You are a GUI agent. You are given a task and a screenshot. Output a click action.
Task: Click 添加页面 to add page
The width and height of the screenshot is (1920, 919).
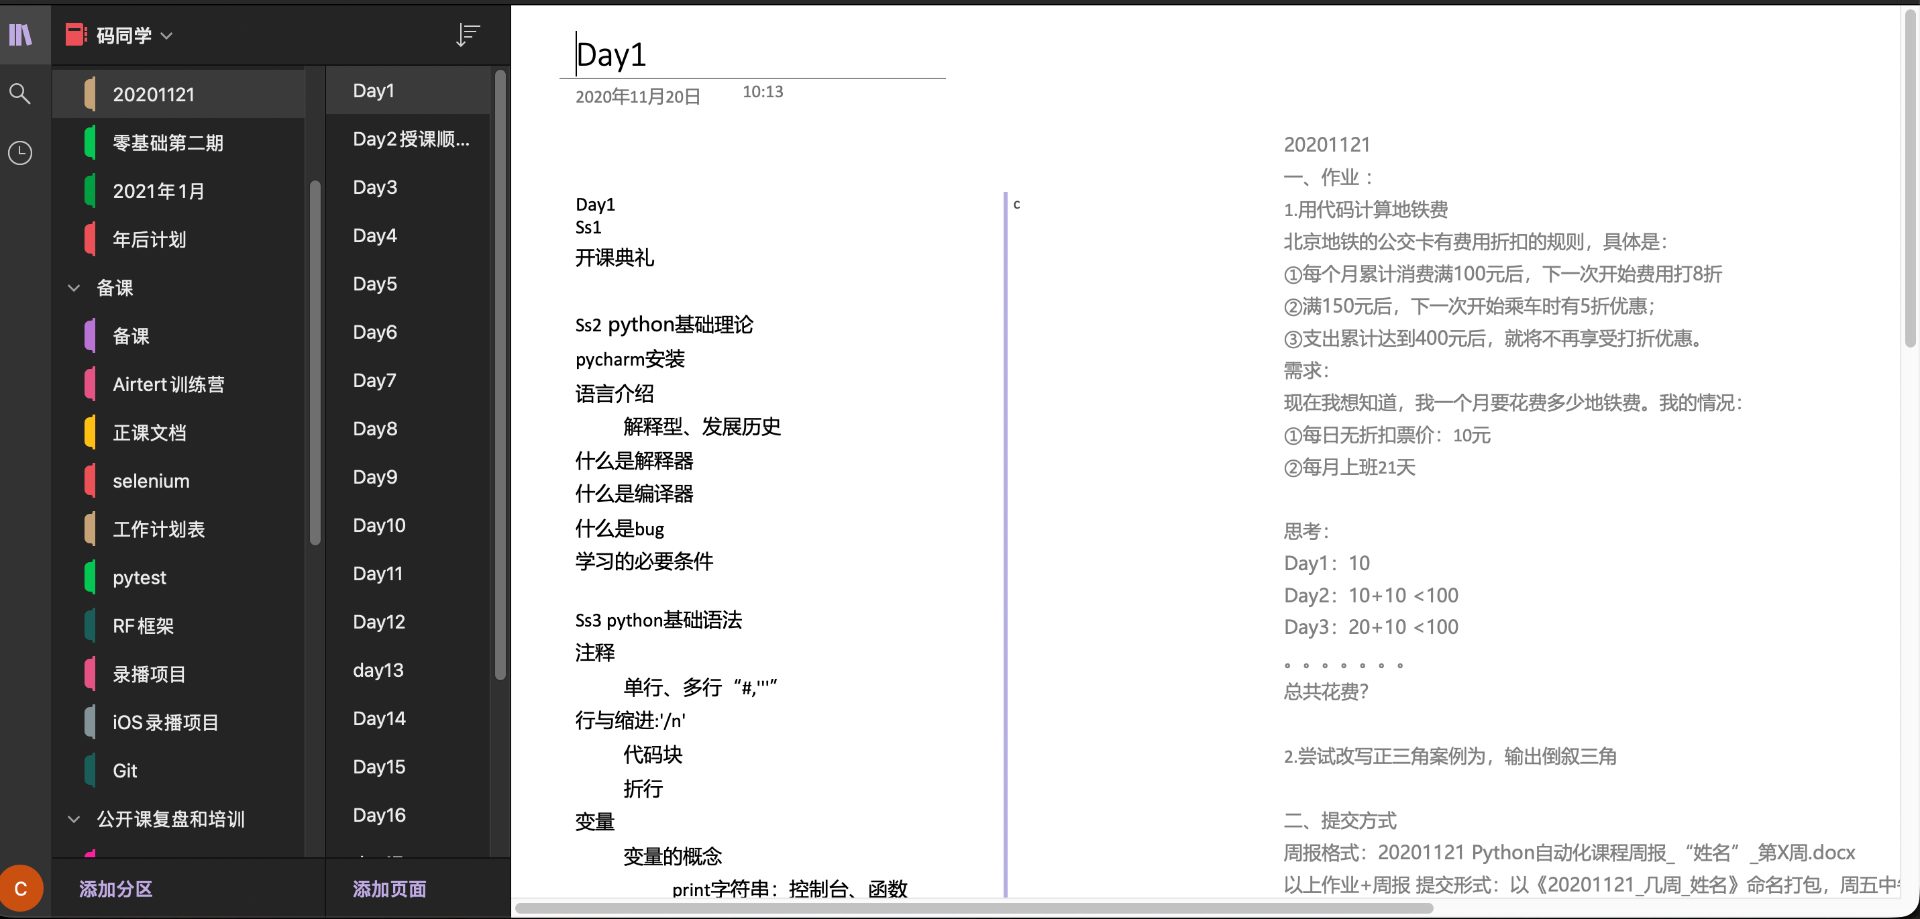click(x=390, y=889)
